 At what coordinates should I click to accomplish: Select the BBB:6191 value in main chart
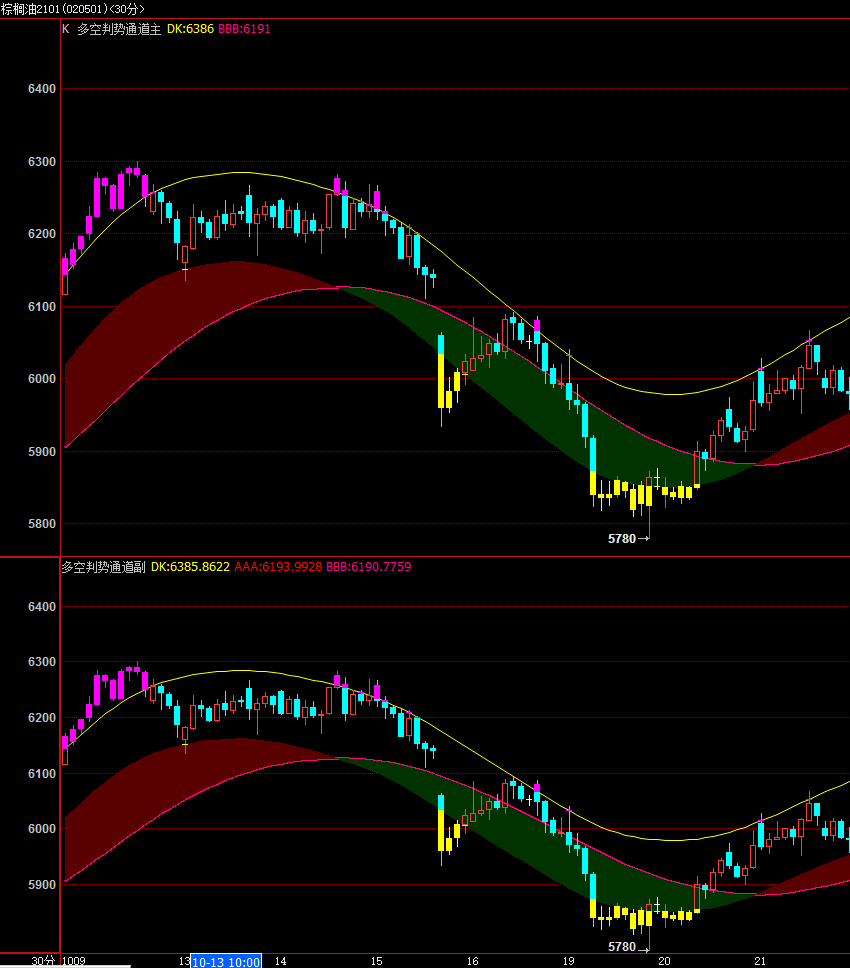(244, 28)
